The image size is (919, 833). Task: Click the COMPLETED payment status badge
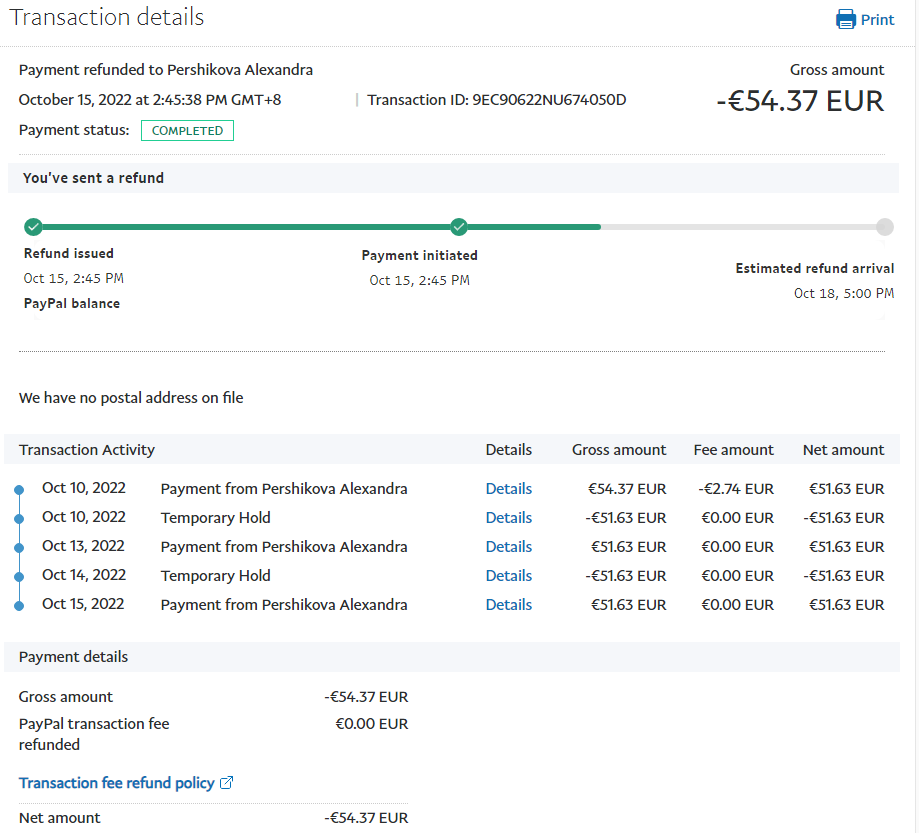(x=187, y=131)
